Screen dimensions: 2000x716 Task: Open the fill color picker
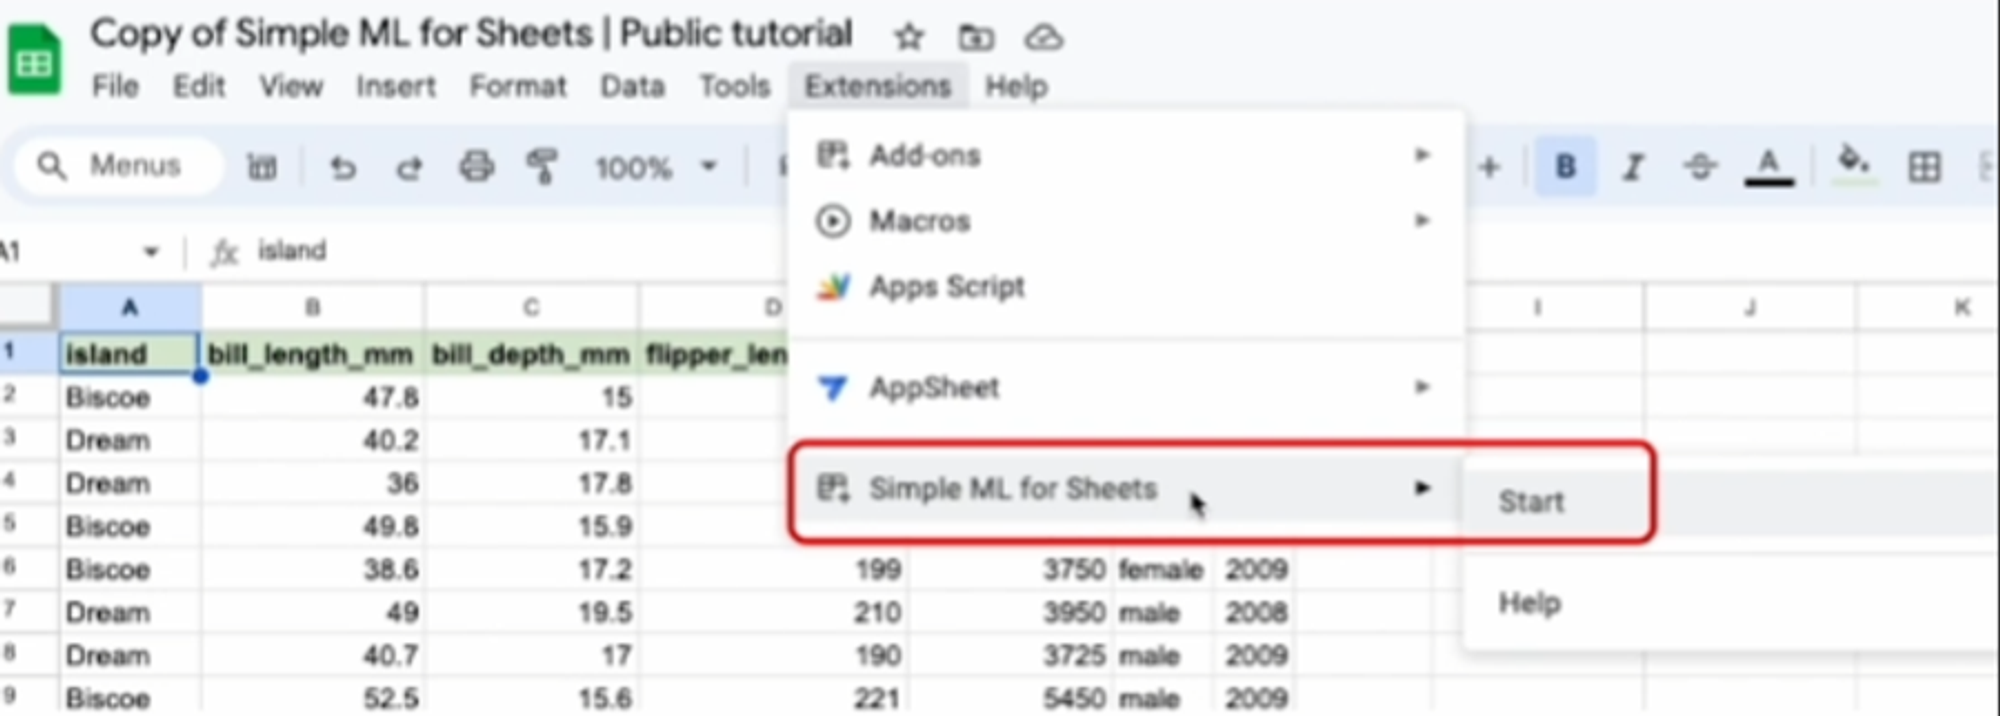pyautogui.click(x=1853, y=164)
